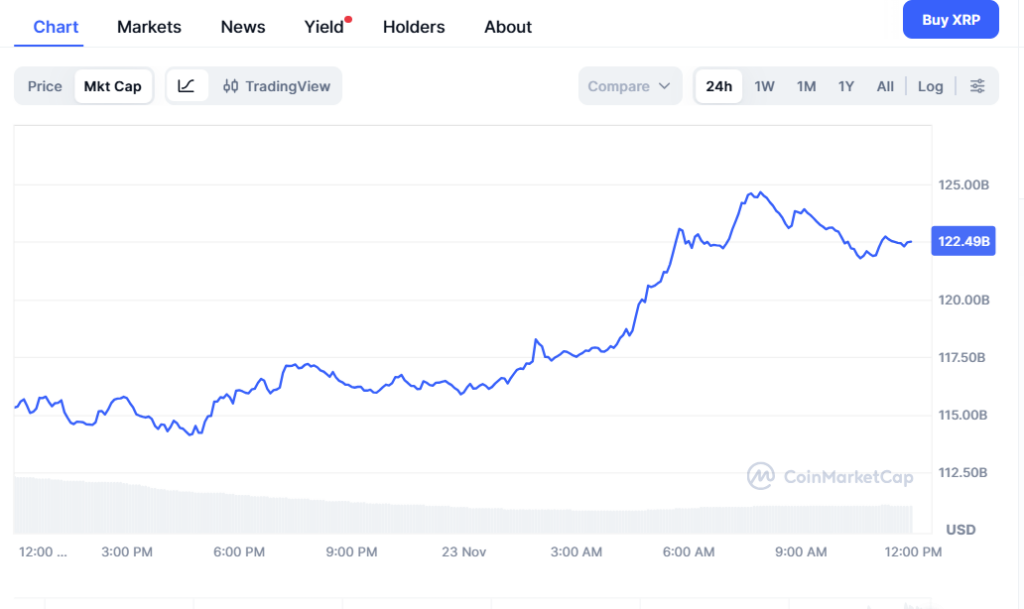The height and width of the screenshot is (609, 1024).
Task: Select the 24h timeframe
Action: pos(718,86)
